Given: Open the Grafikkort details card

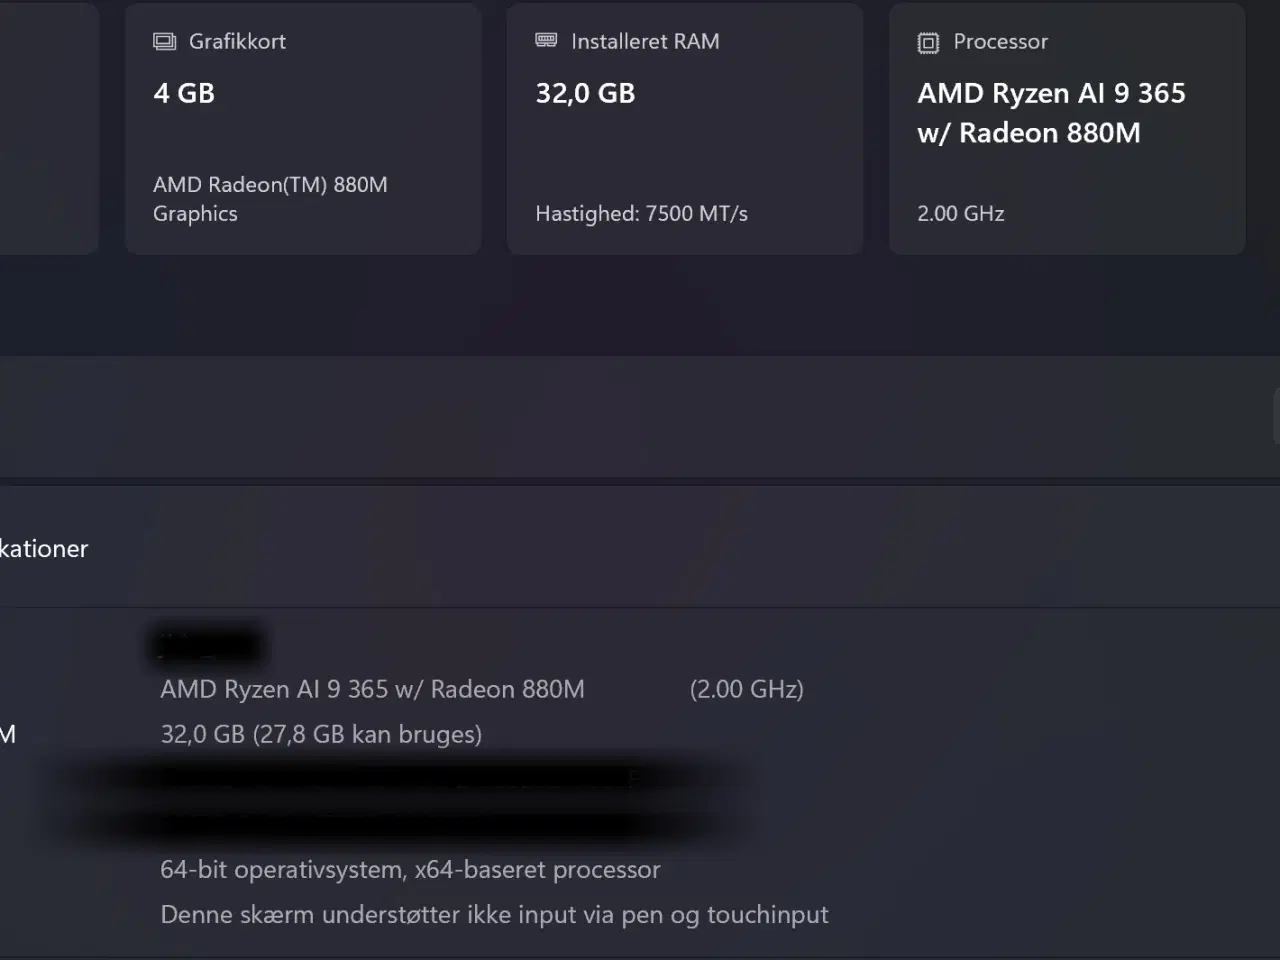Looking at the screenshot, I should pos(302,128).
